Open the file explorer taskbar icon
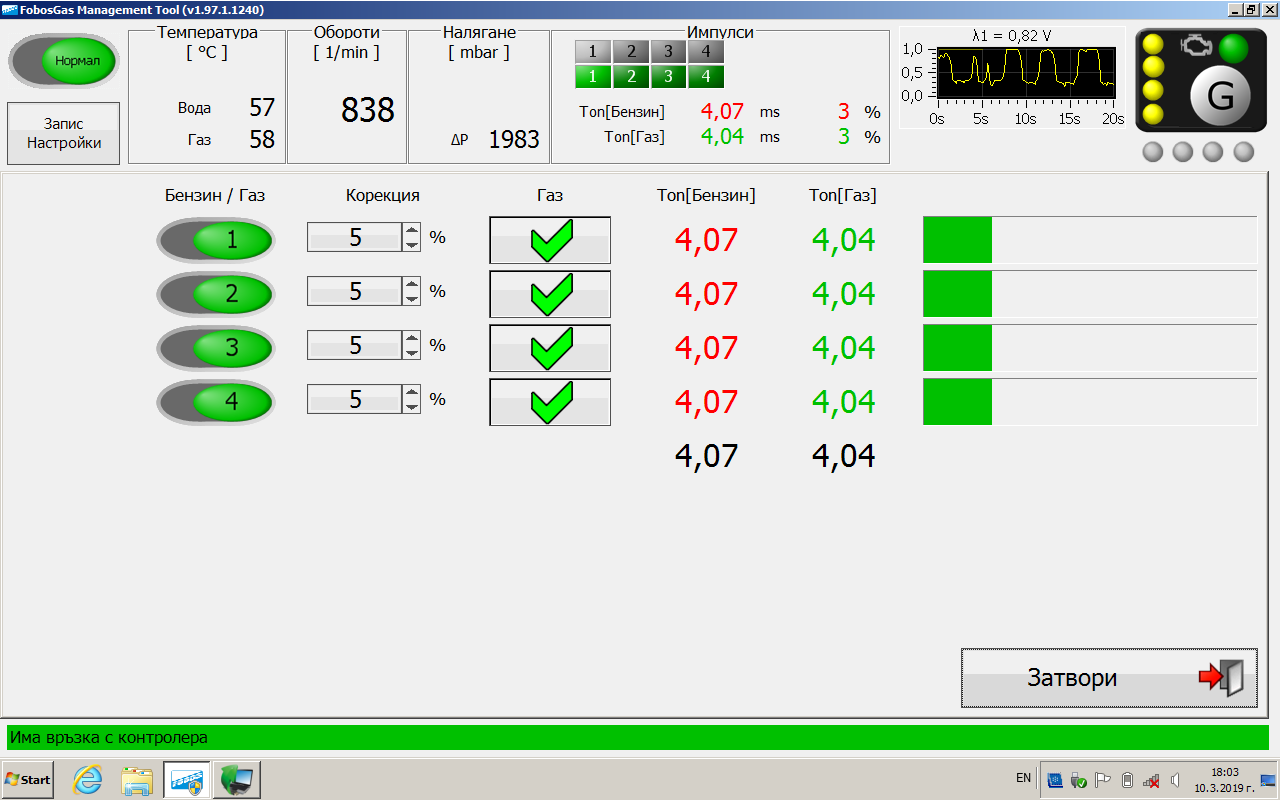The width and height of the screenshot is (1280, 800). [137, 779]
